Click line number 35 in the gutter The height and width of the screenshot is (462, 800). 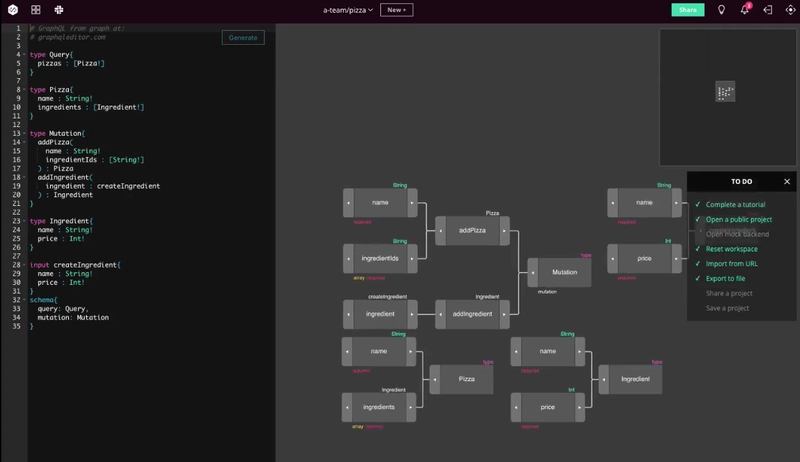[17, 326]
